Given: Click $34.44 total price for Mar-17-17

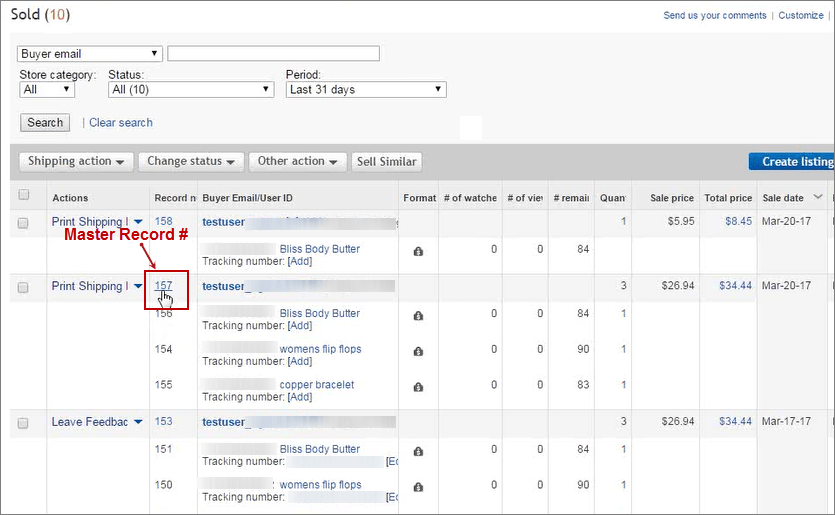Looking at the screenshot, I should tap(735, 421).
